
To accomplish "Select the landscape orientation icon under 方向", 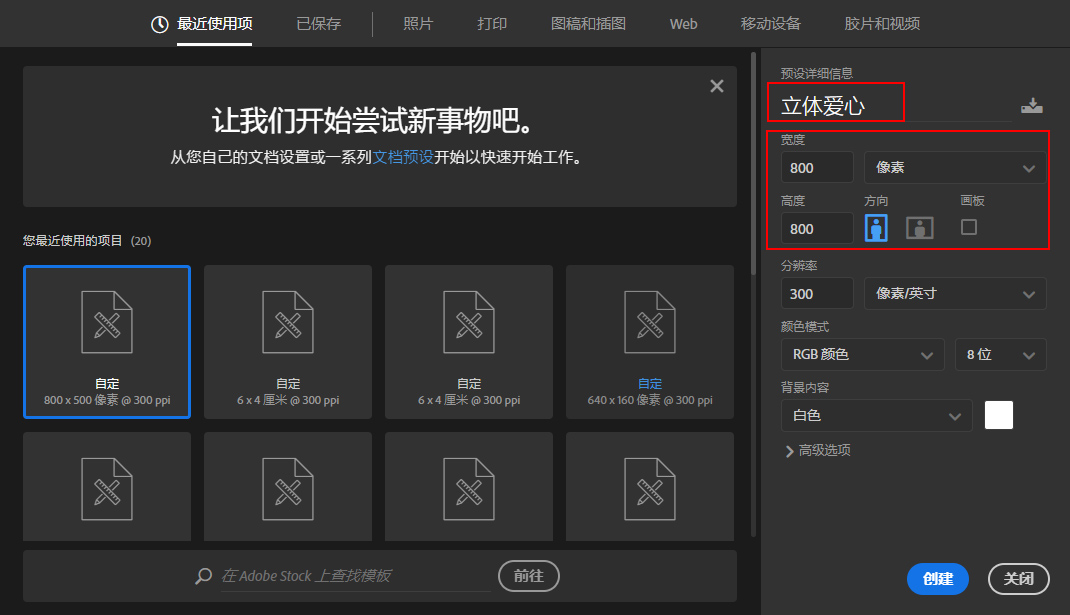I will [918, 227].
